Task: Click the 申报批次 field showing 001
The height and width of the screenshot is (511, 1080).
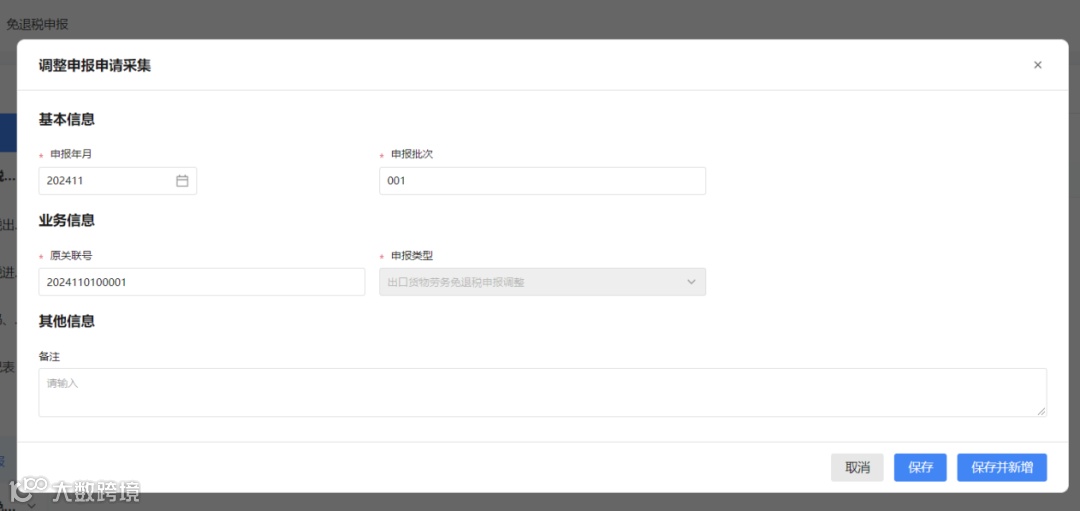Action: [542, 181]
